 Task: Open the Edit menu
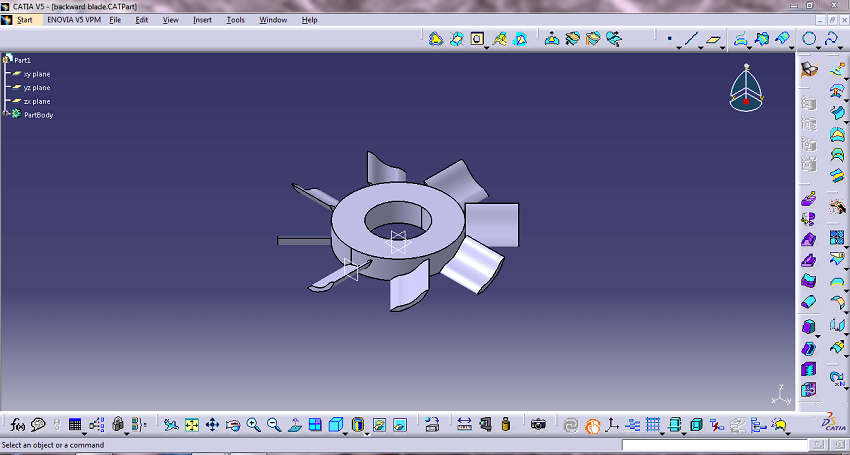141,20
